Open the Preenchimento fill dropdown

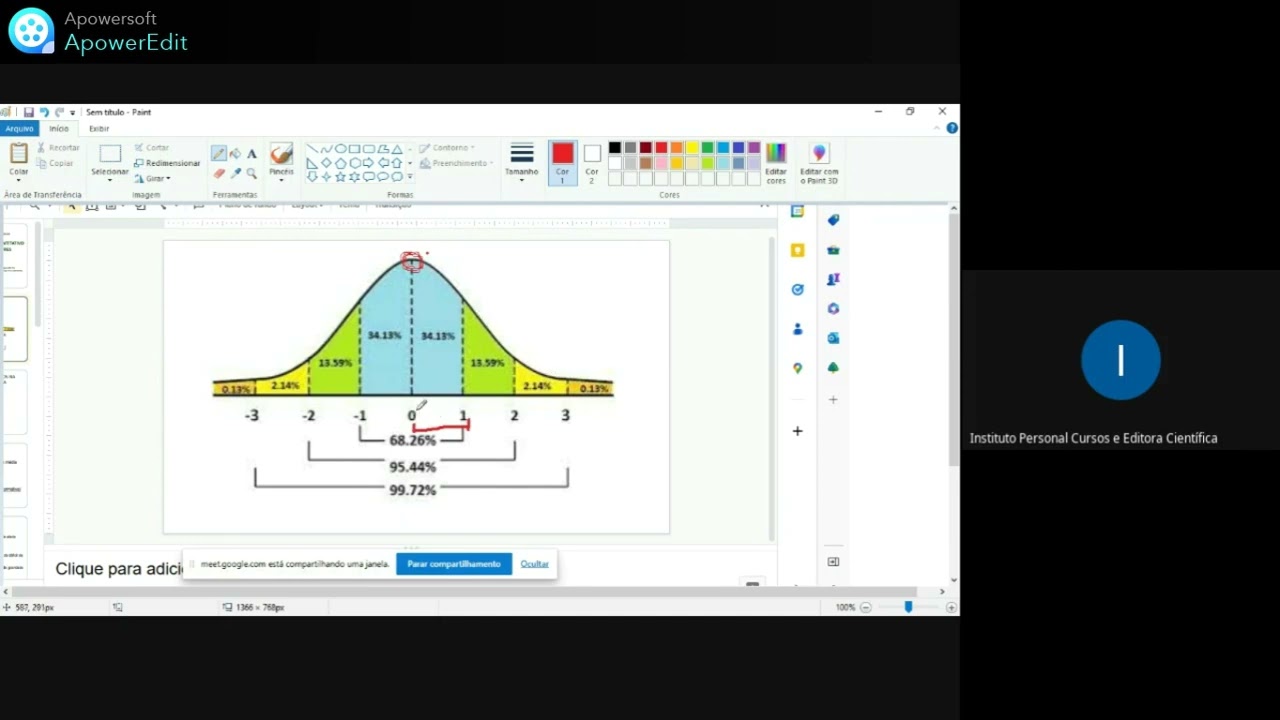[x=457, y=163]
